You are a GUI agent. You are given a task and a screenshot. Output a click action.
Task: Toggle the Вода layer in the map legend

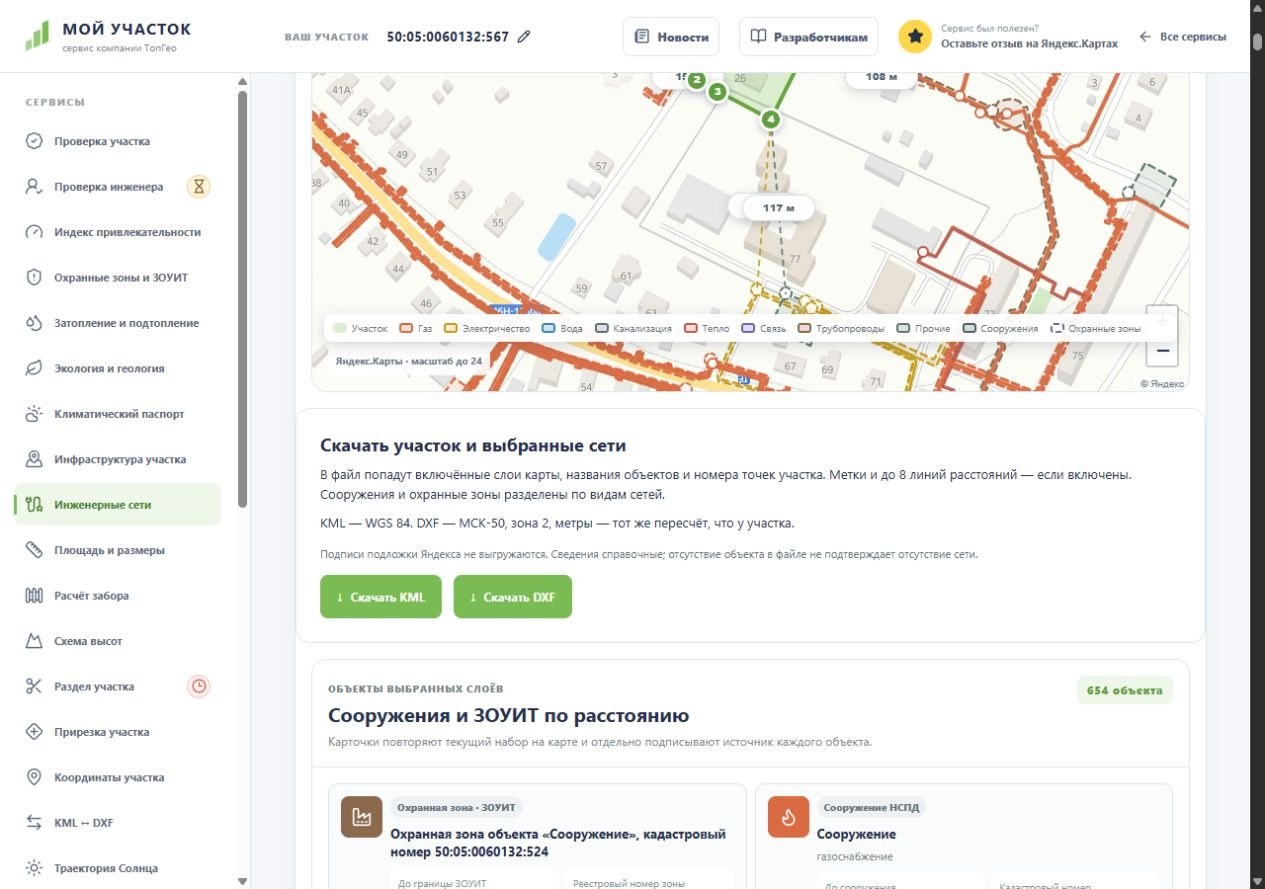[562, 328]
